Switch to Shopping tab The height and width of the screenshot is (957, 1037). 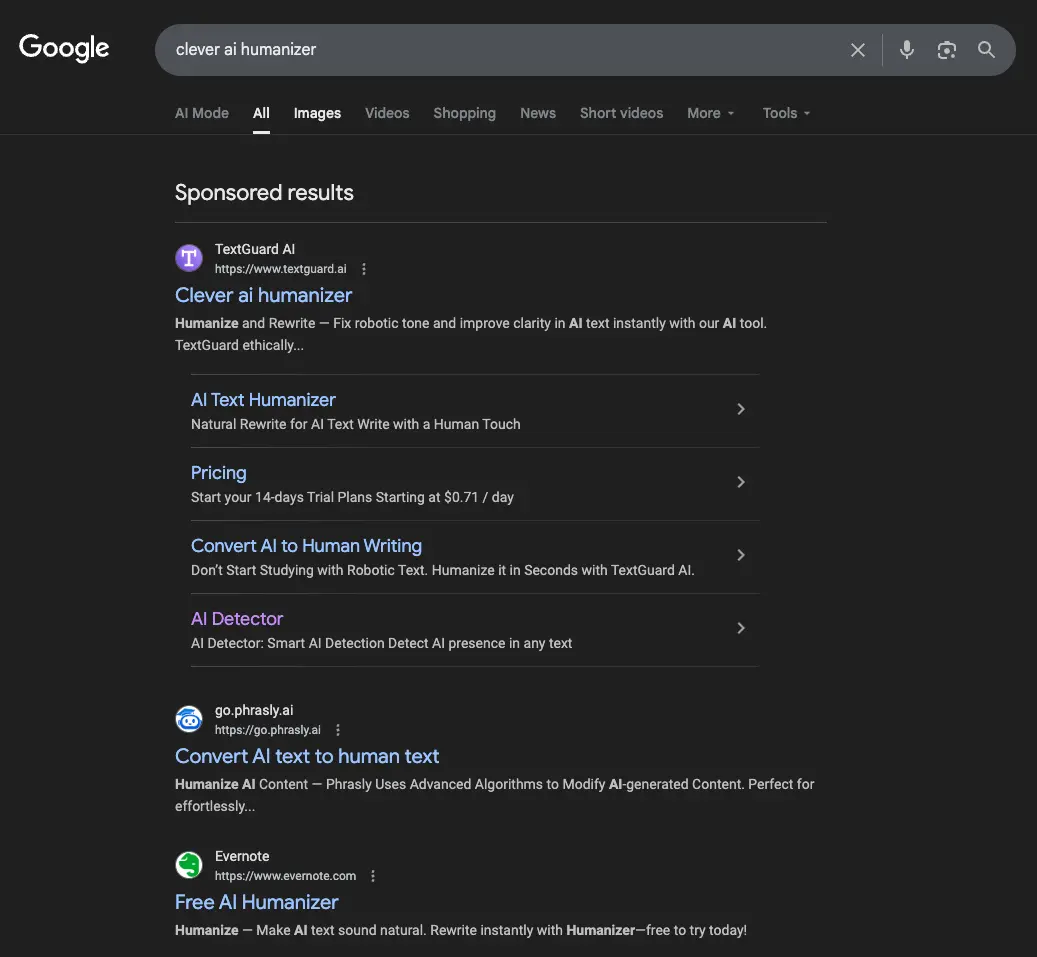click(x=464, y=113)
